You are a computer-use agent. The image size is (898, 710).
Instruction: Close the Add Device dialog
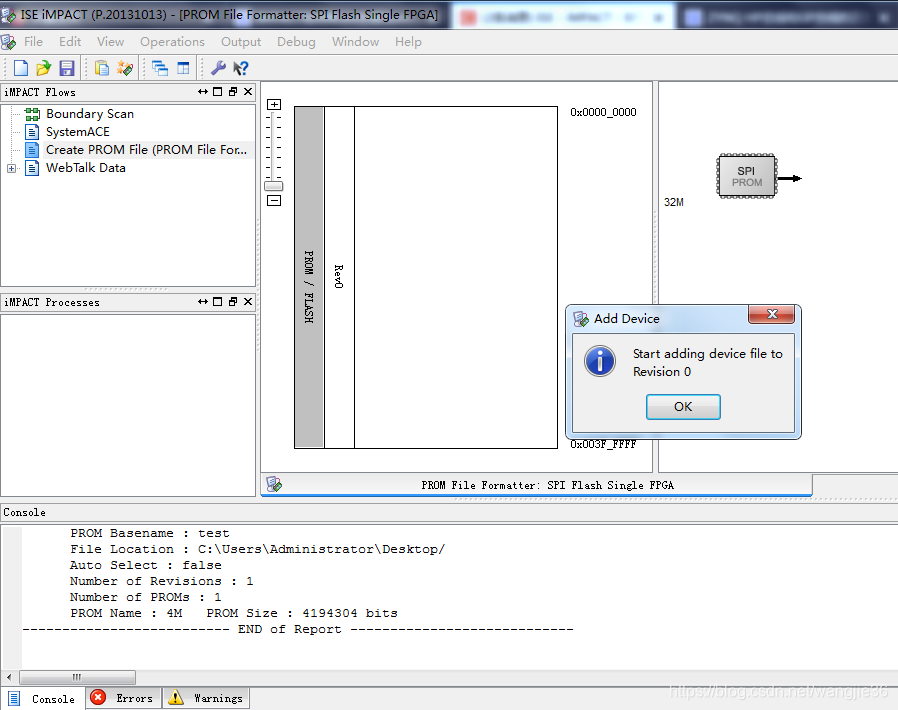pyautogui.click(x=771, y=314)
